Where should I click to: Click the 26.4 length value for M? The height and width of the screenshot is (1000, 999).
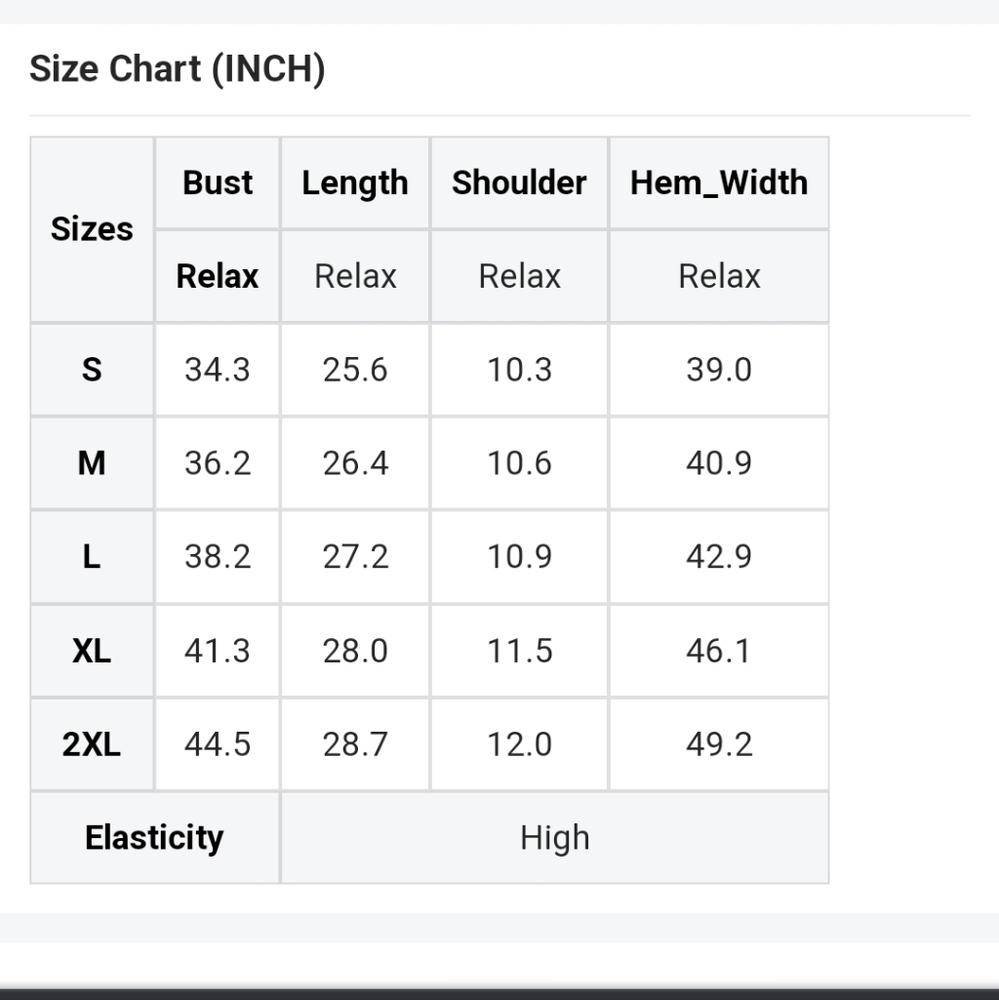tap(355, 464)
